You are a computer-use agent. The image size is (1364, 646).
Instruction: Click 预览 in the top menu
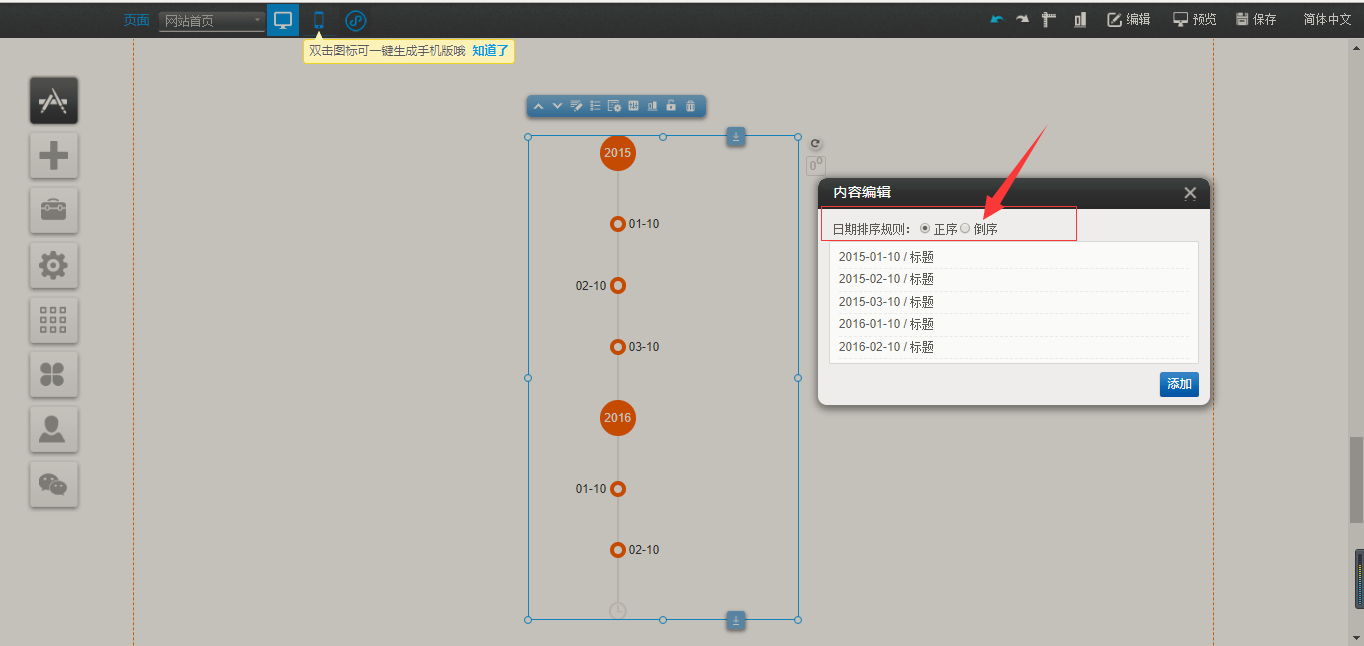click(1195, 19)
